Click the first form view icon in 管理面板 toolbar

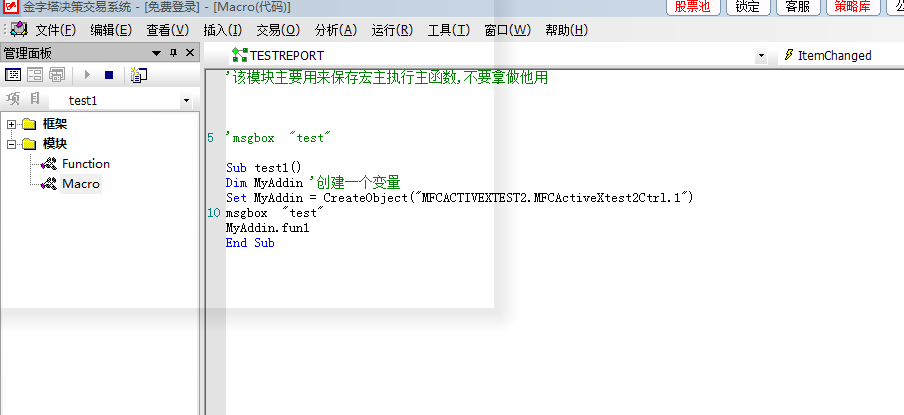coord(13,74)
